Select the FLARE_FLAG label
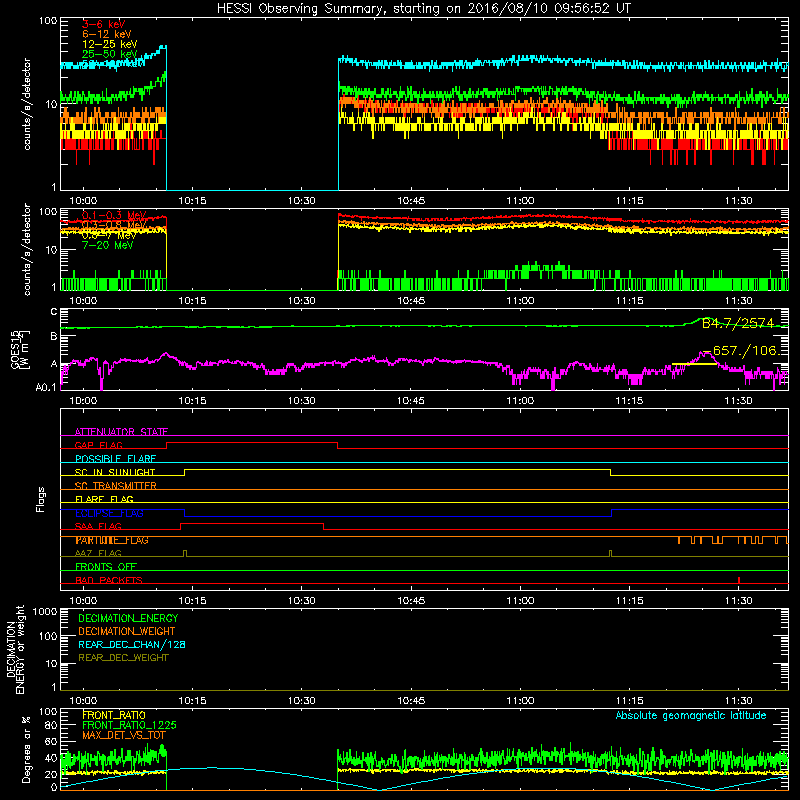Image resolution: width=800 pixels, height=800 pixels. point(104,499)
